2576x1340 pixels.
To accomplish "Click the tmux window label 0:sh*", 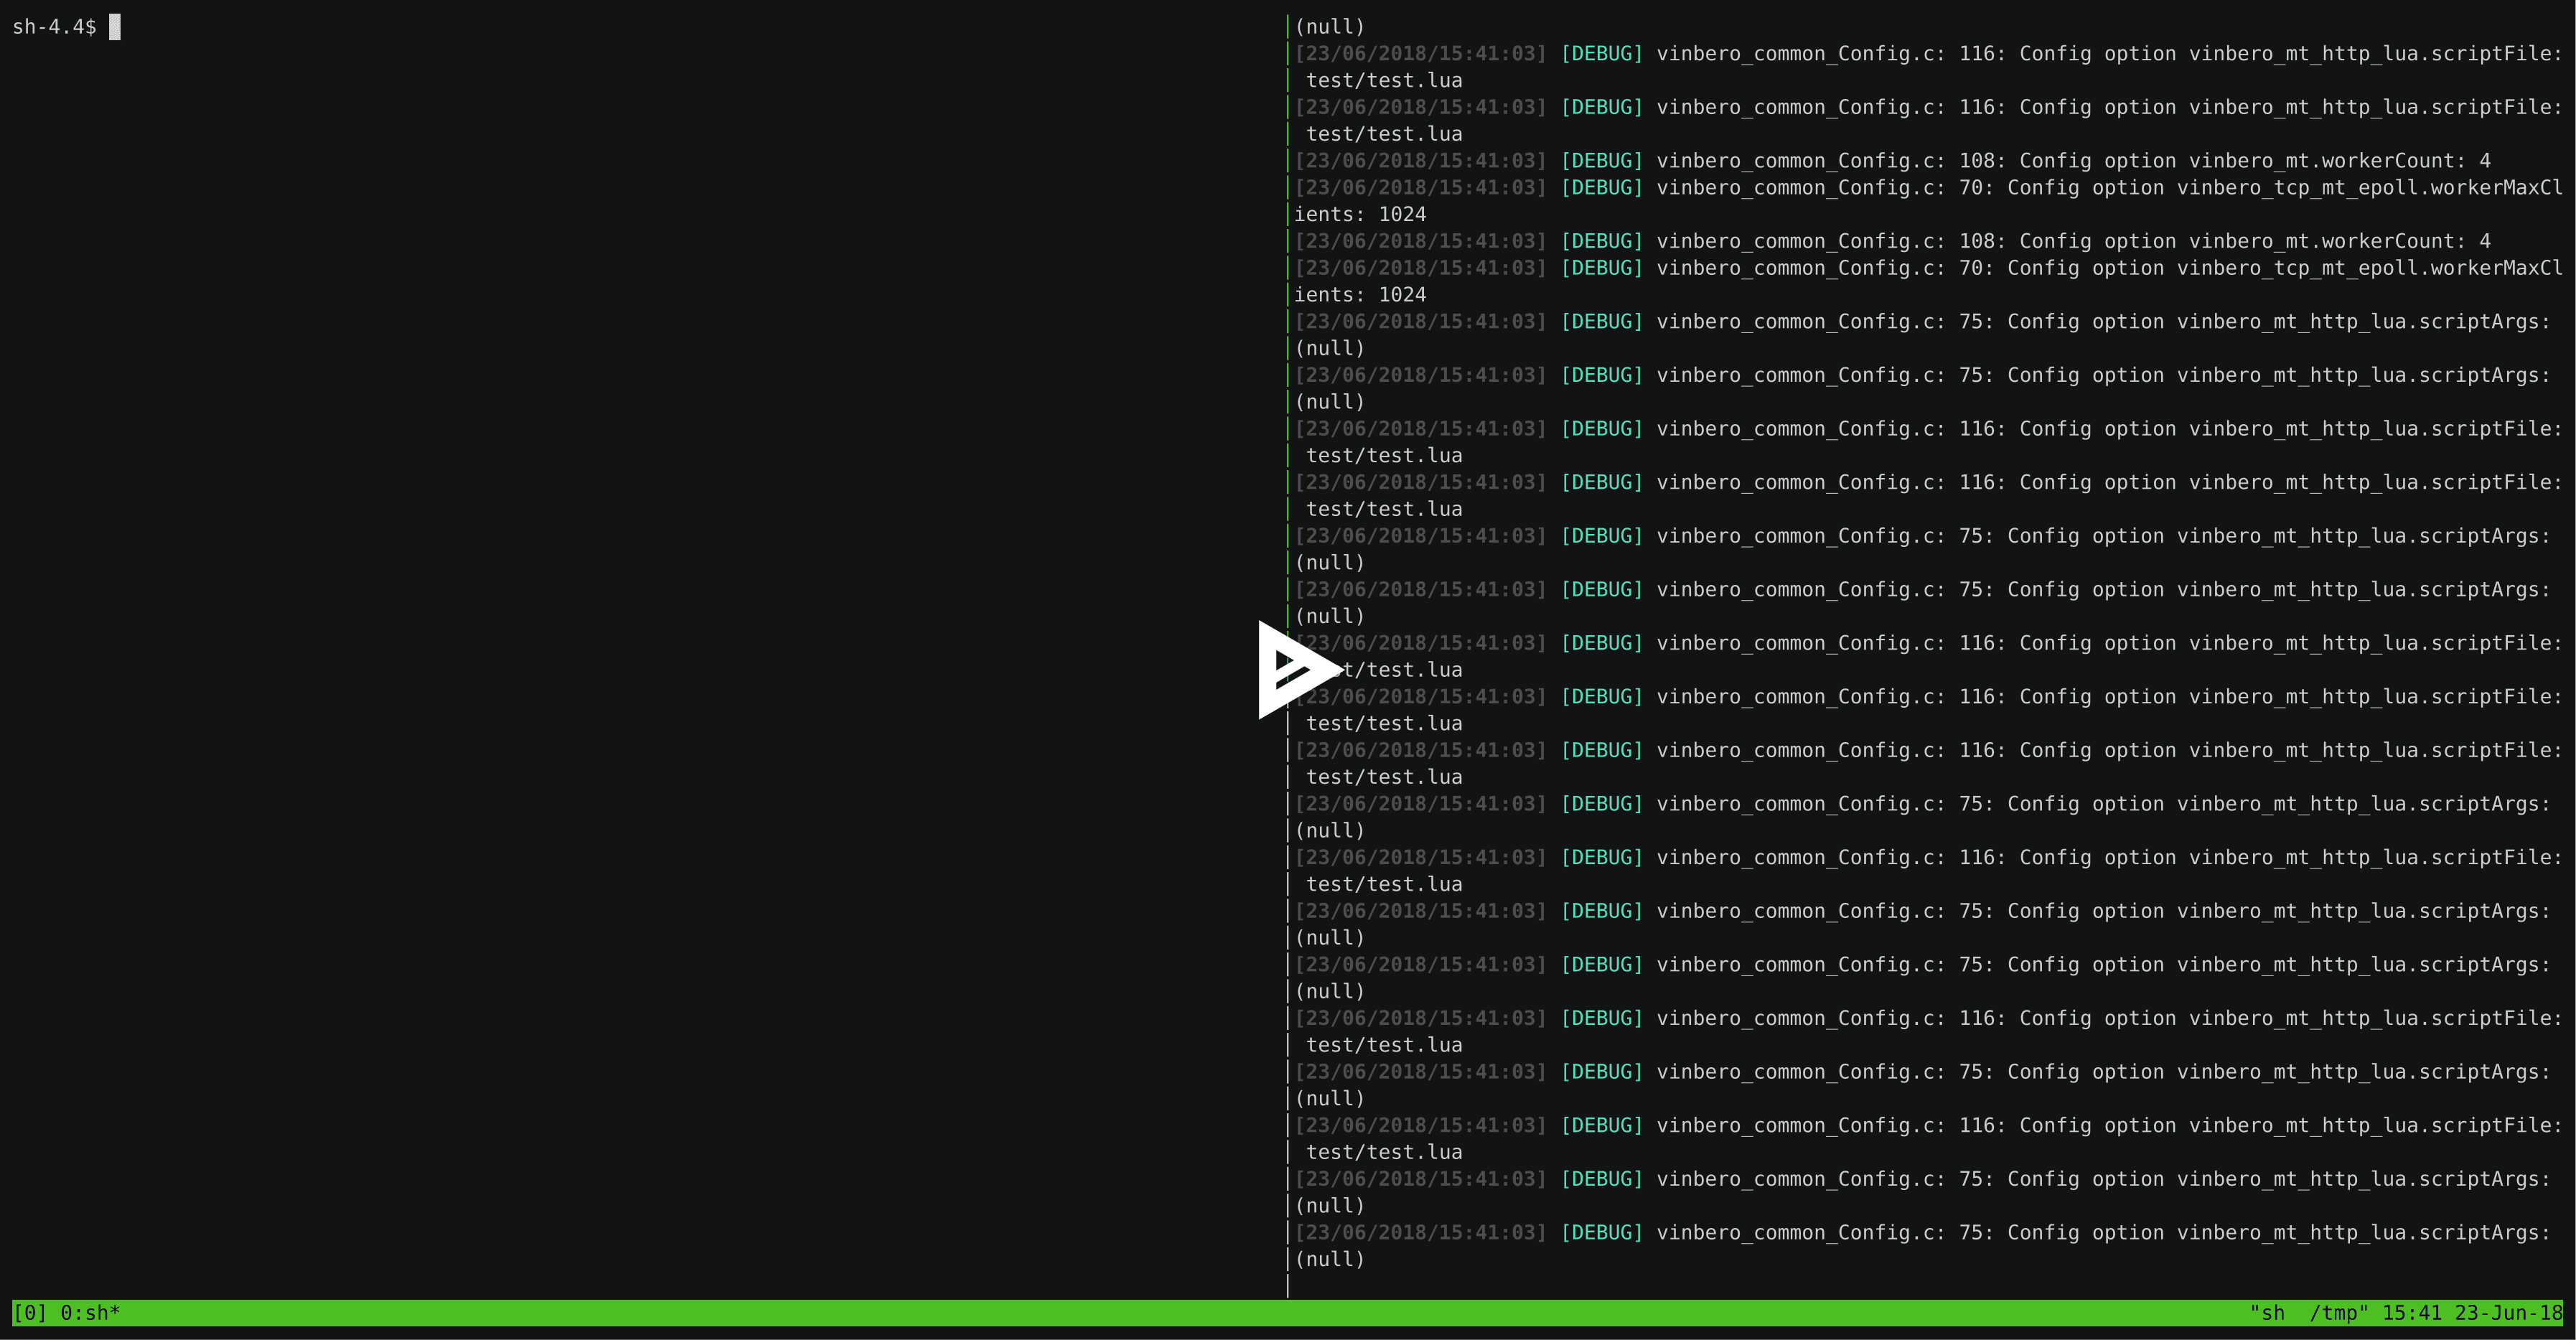I will [90, 1313].
